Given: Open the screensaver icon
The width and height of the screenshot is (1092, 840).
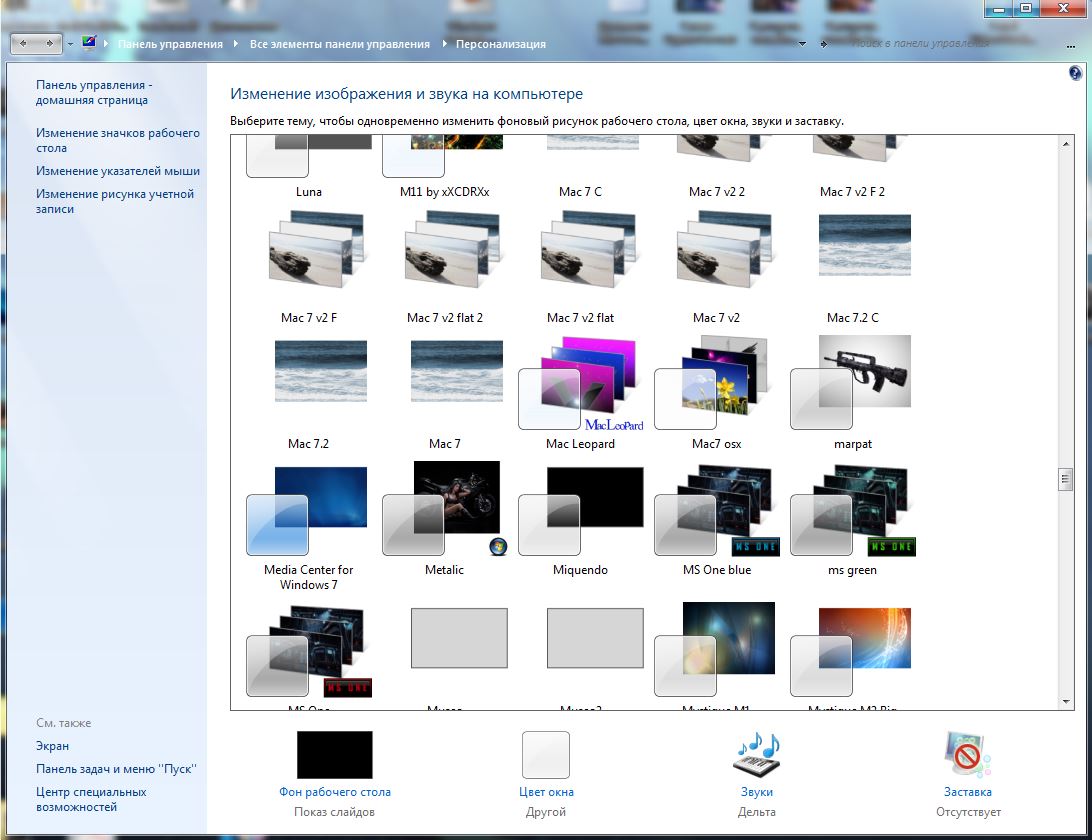Looking at the screenshot, I should pos(967,754).
